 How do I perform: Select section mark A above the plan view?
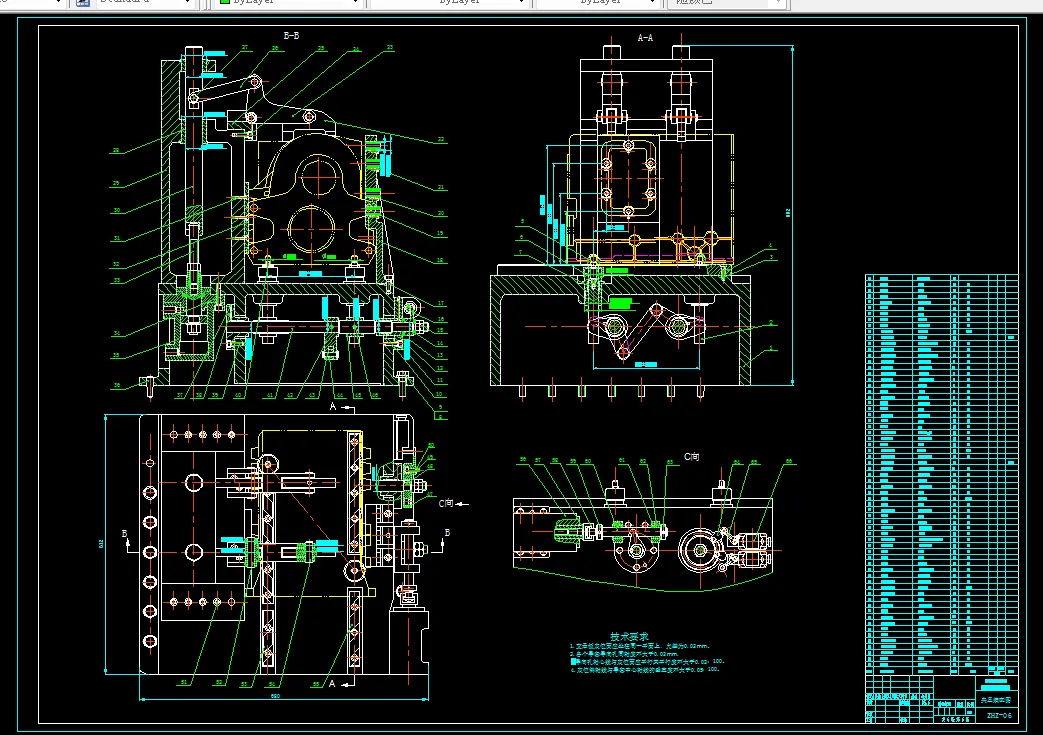click(333, 406)
